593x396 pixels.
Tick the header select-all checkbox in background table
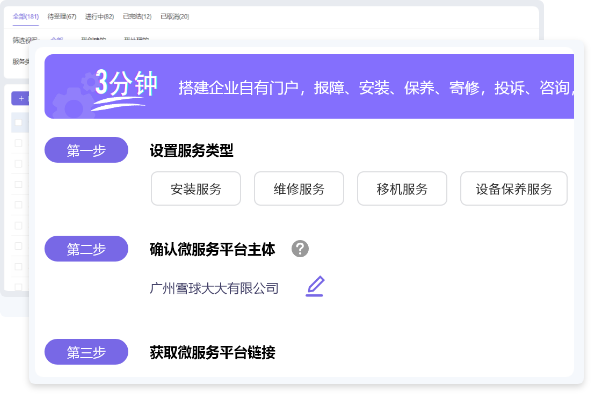pyautogui.click(x=18, y=122)
